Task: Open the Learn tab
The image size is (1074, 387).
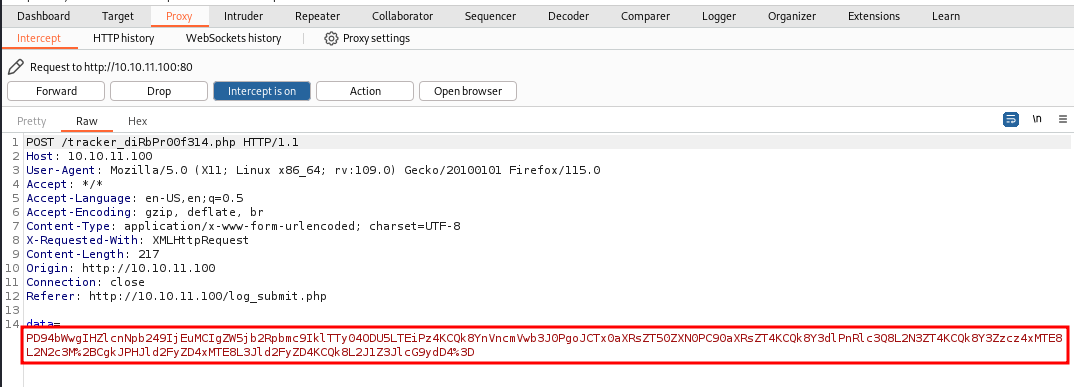Action: pyautogui.click(x=946, y=16)
